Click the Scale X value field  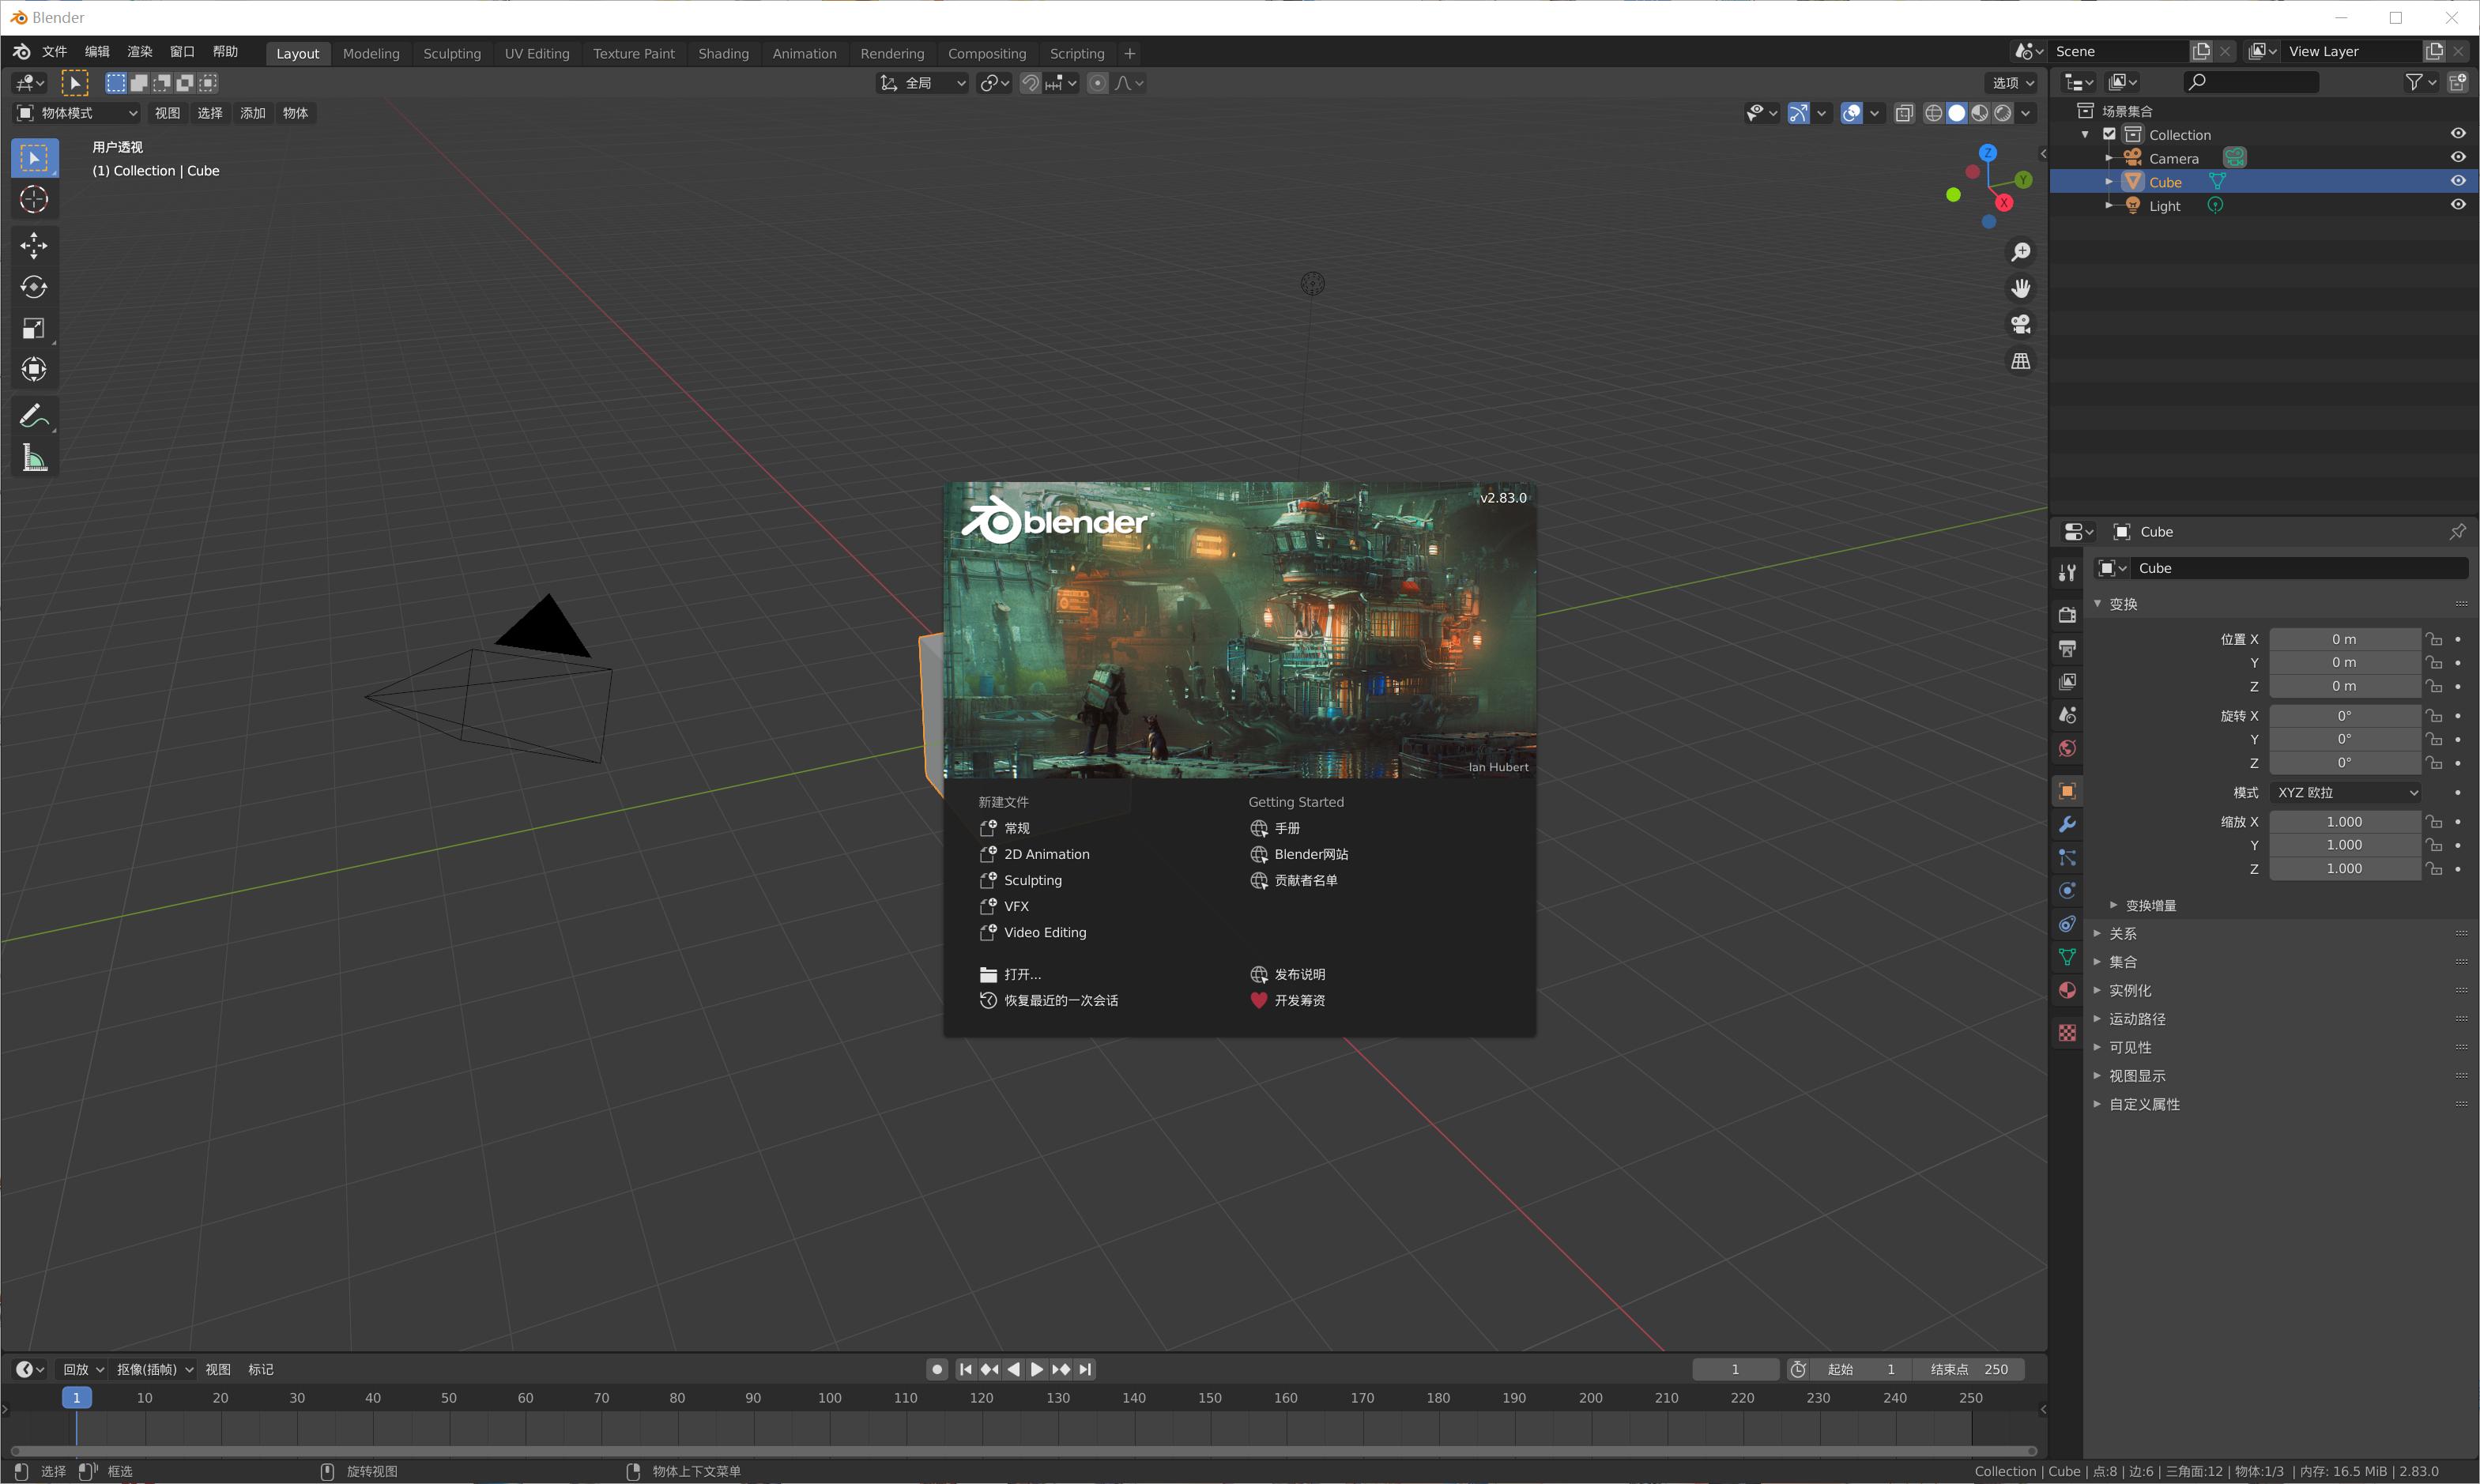pyautogui.click(x=2344, y=822)
